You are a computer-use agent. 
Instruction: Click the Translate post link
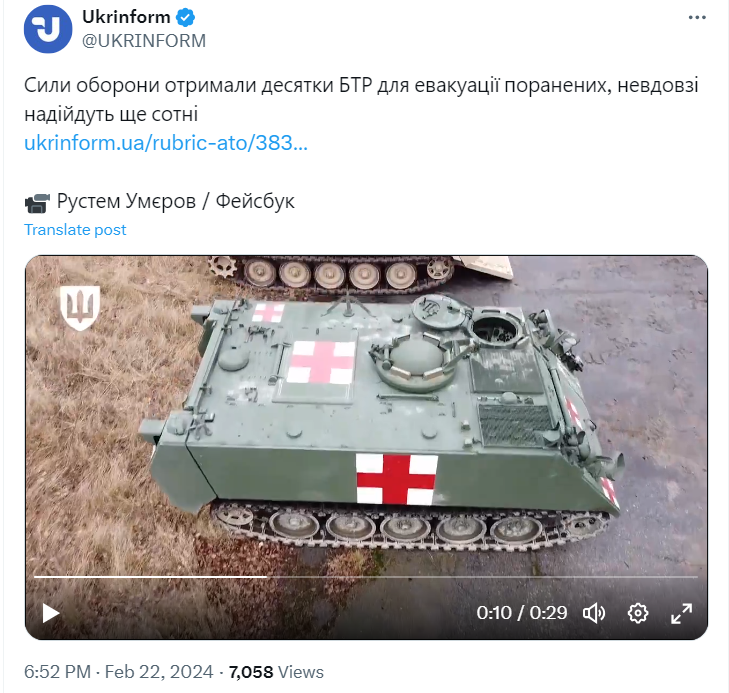tap(75, 230)
